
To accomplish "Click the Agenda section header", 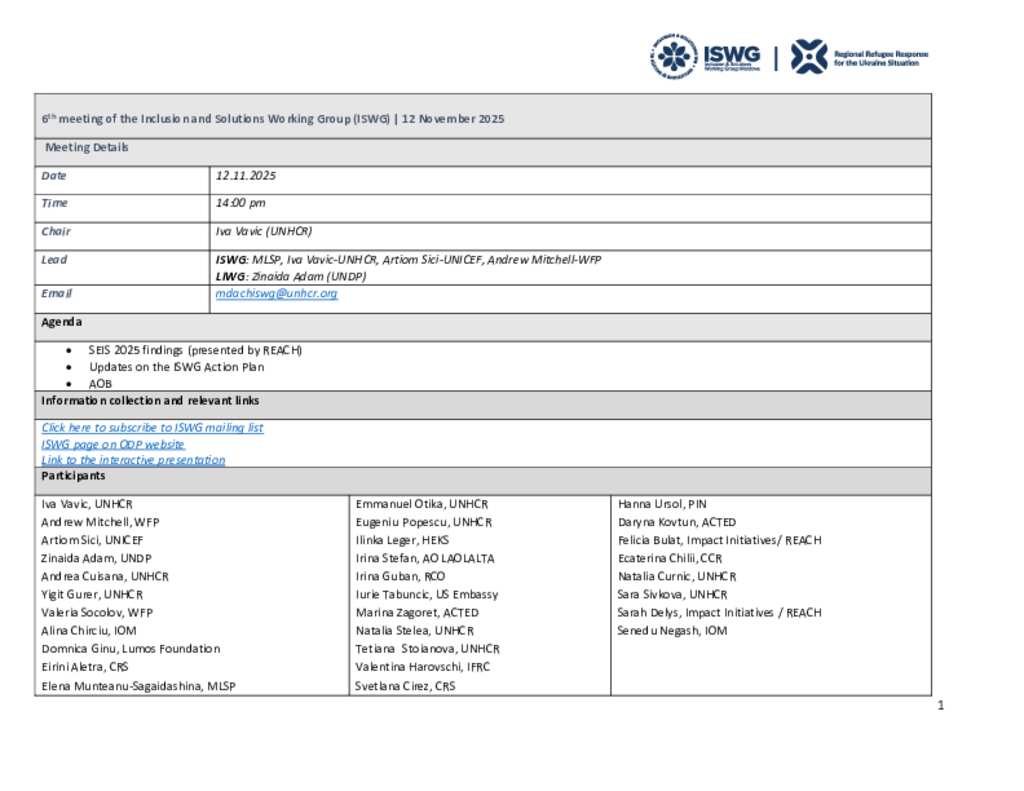I will 62,323.
